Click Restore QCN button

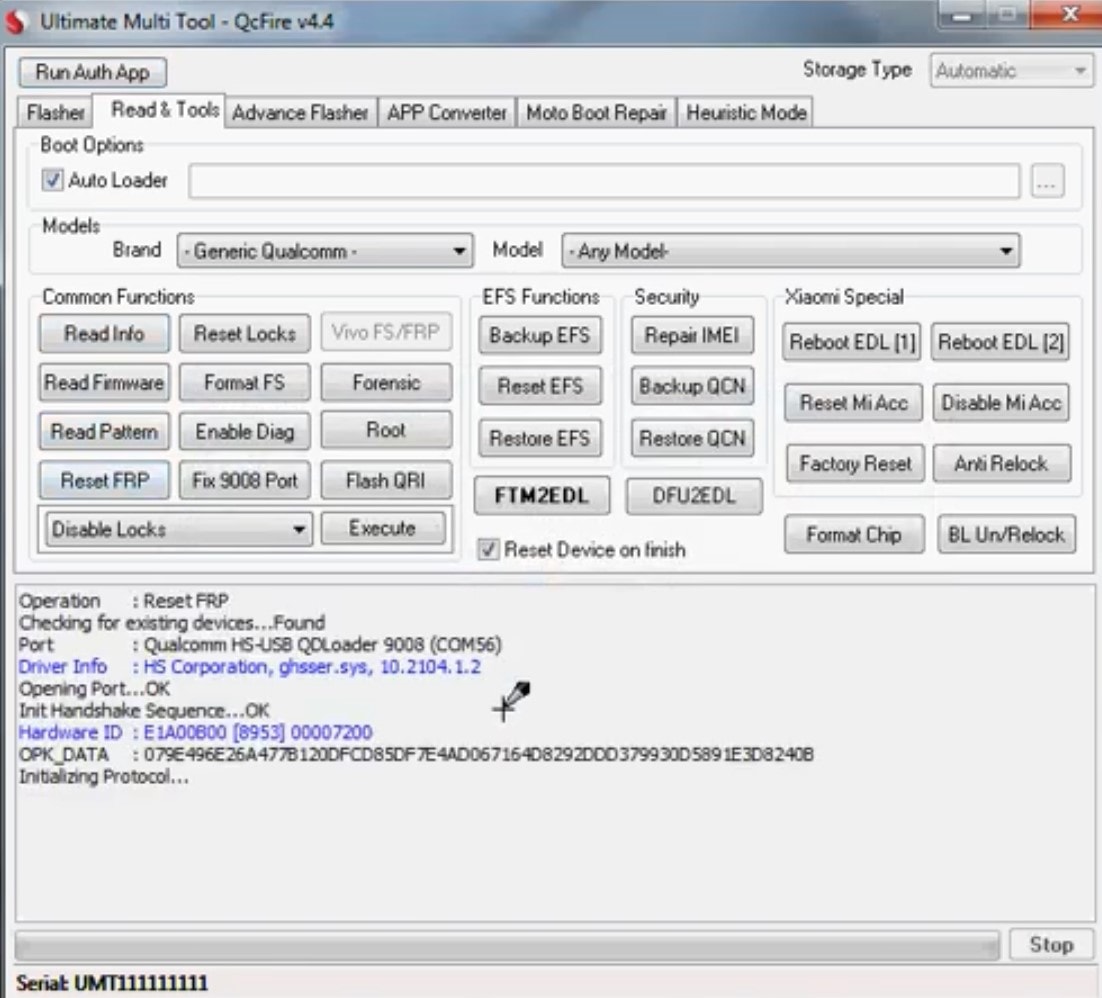click(x=692, y=439)
